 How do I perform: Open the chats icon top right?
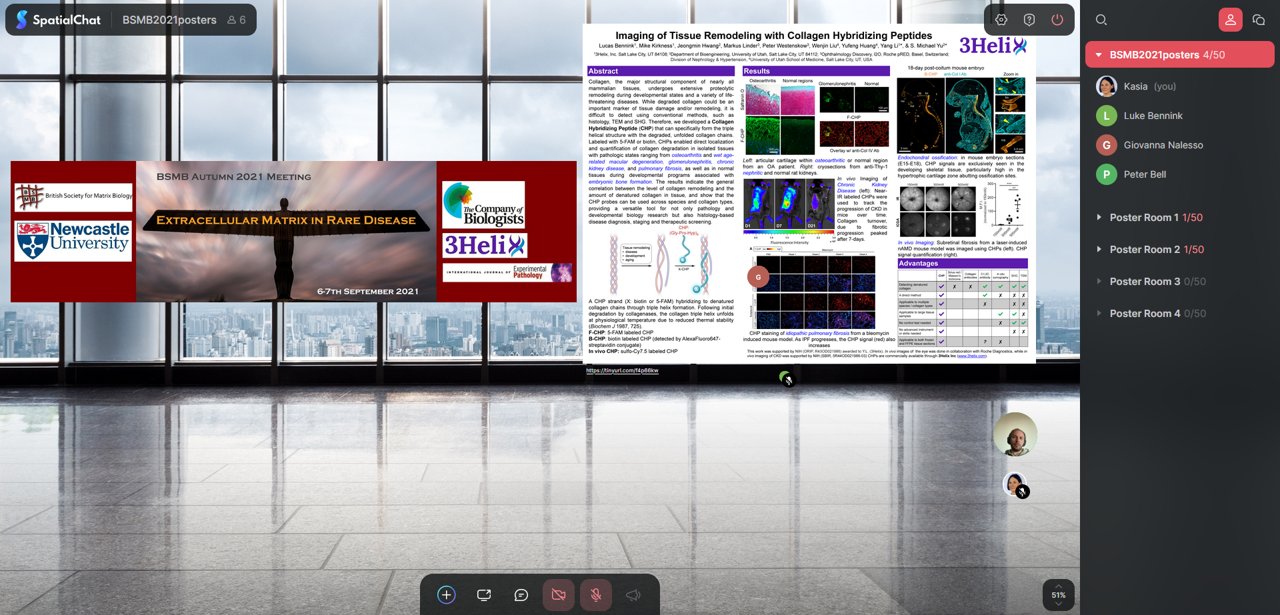(x=1259, y=19)
